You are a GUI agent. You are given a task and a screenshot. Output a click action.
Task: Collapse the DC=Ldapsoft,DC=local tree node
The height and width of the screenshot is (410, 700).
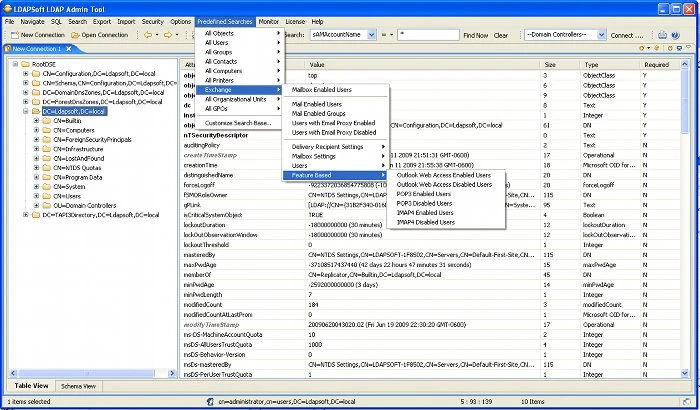25,111
